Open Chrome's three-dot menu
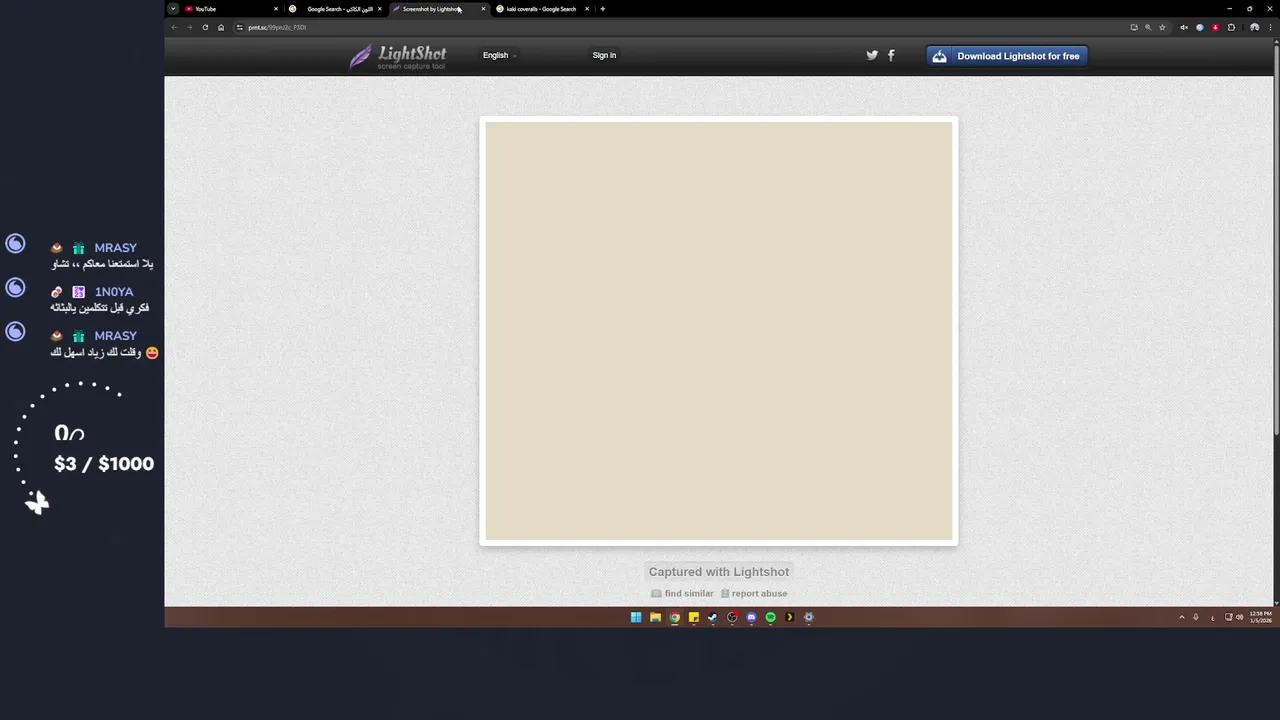The width and height of the screenshot is (1280, 720). tap(1270, 27)
